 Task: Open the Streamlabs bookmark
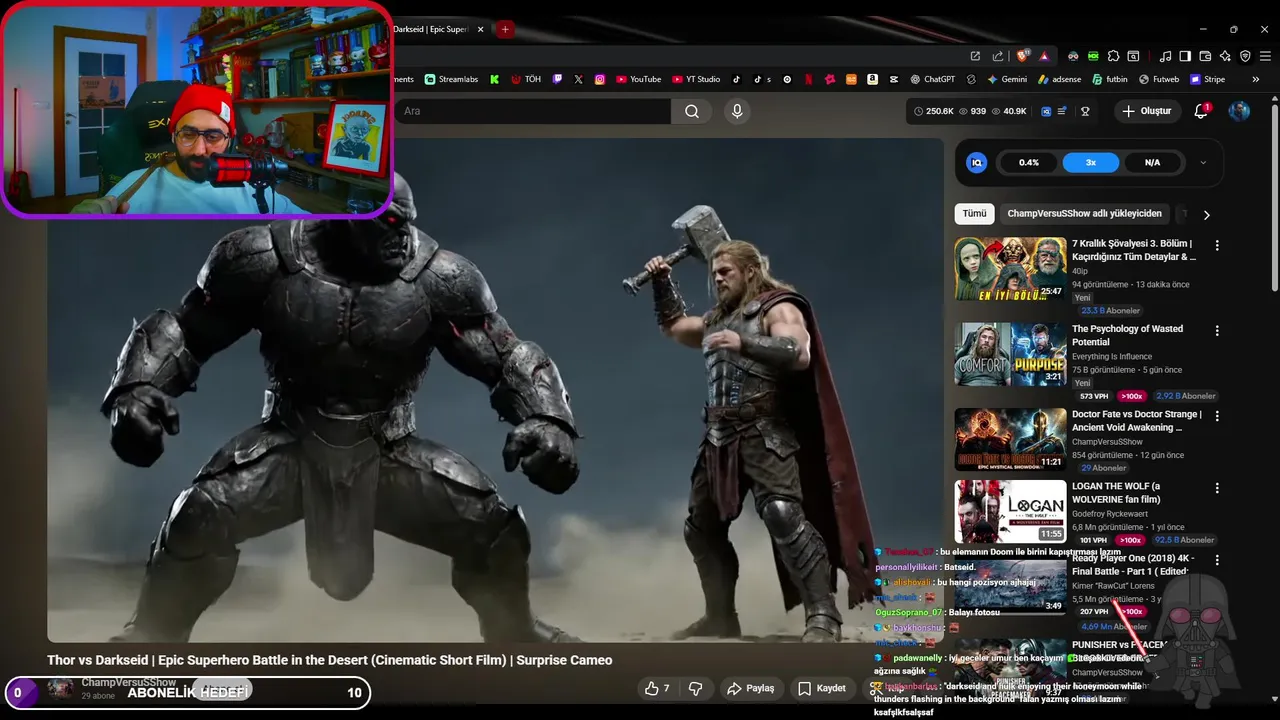(x=451, y=79)
